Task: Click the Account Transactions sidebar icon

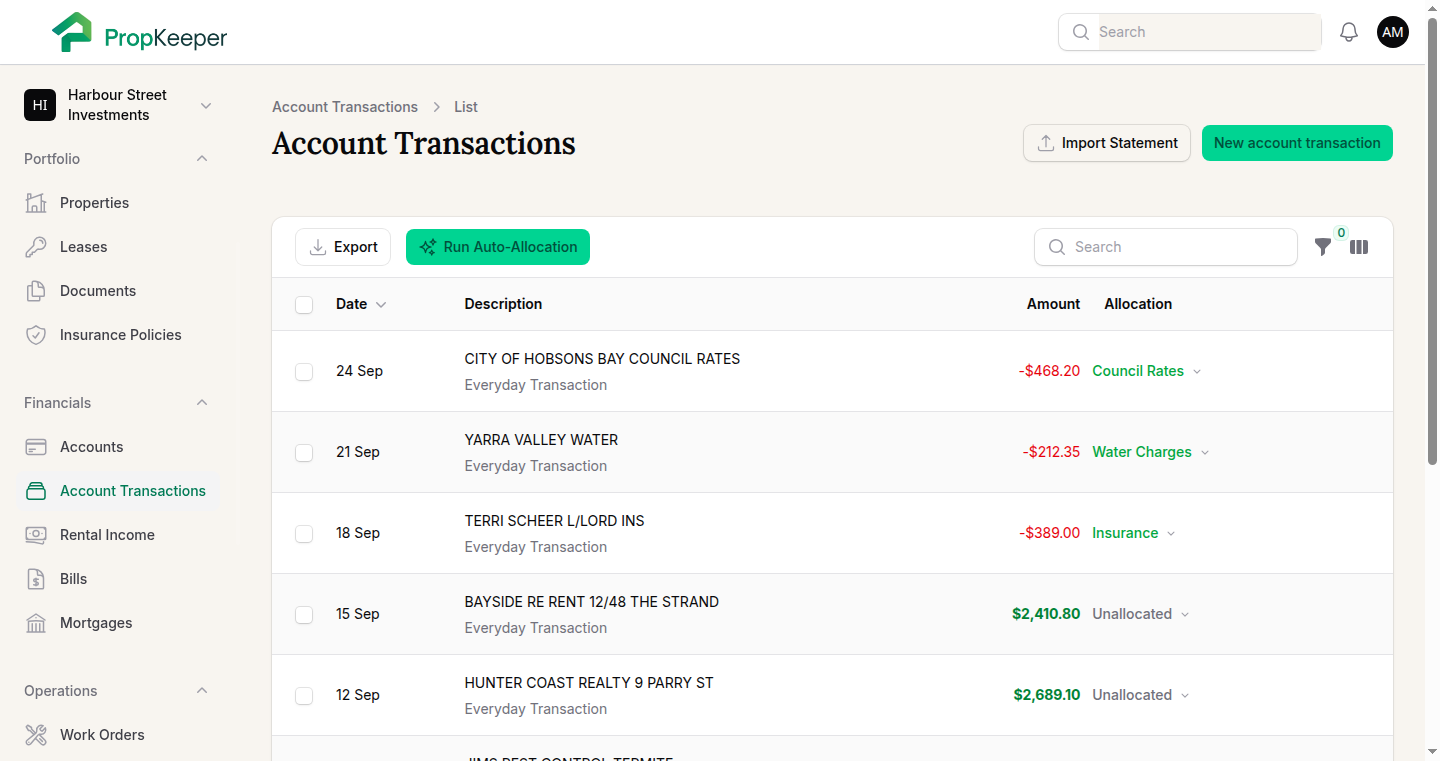Action: (36, 491)
